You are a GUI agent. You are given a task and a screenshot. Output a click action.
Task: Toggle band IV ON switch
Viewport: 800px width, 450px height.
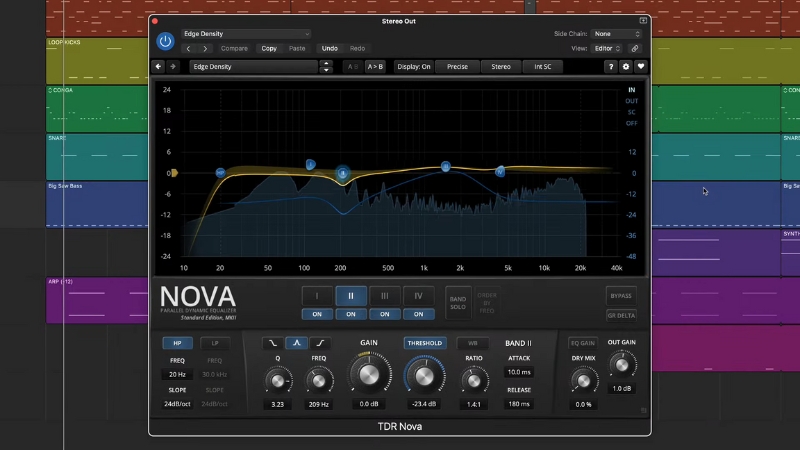(418, 314)
